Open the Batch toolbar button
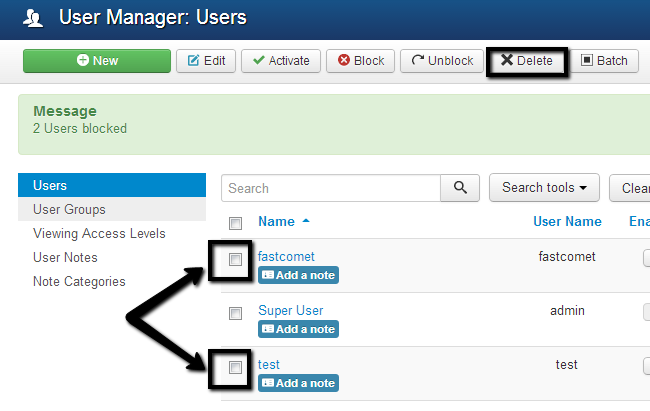 pyautogui.click(x=604, y=60)
